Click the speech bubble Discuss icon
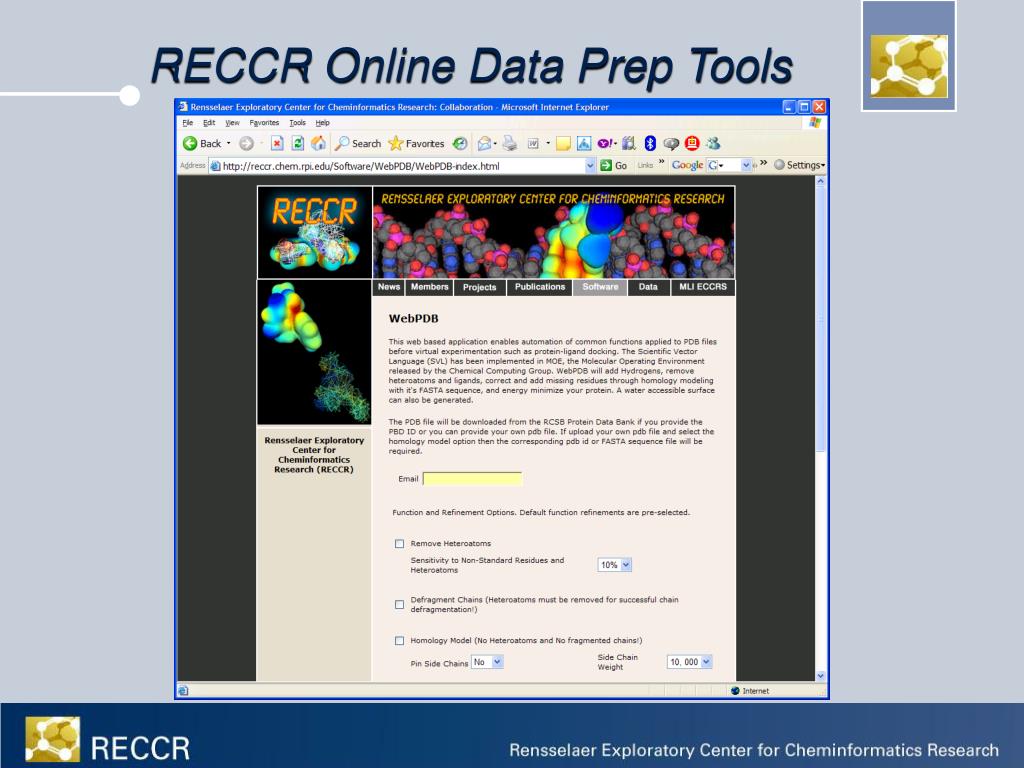The image size is (1024, 768). coord(671,143)
